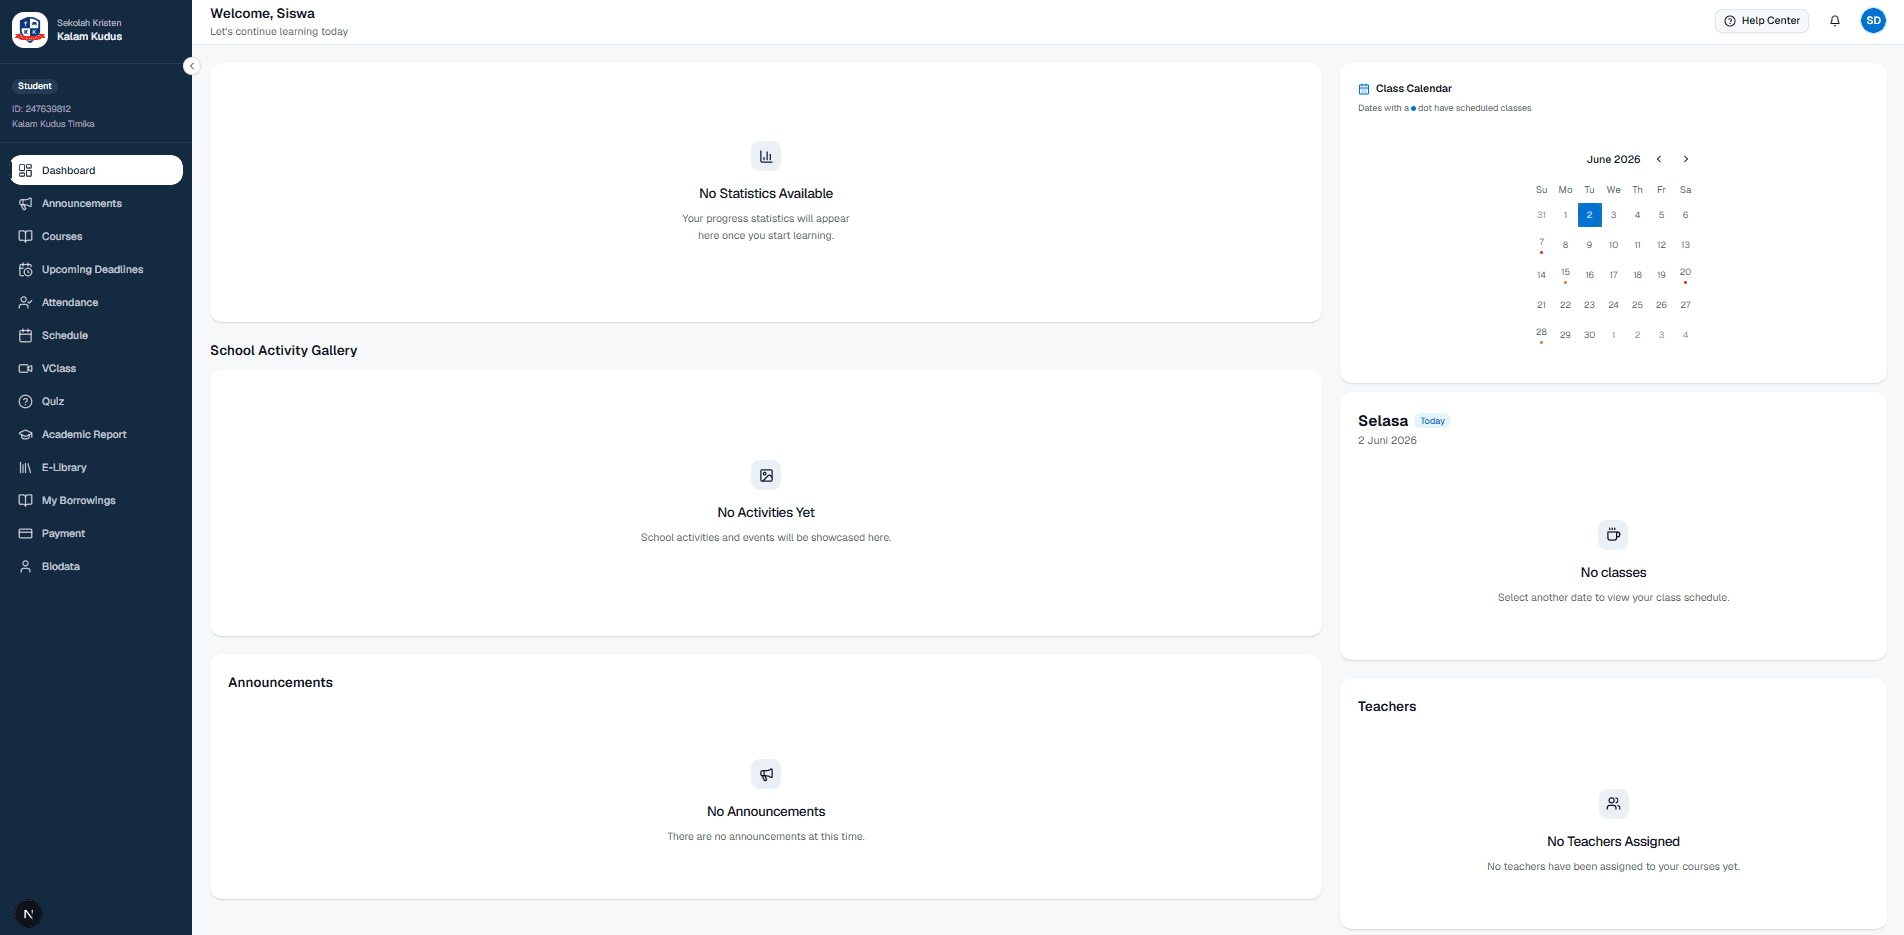Select June 15 in the calendar
Viewport: 1904px width, 935px height.
1566,274
